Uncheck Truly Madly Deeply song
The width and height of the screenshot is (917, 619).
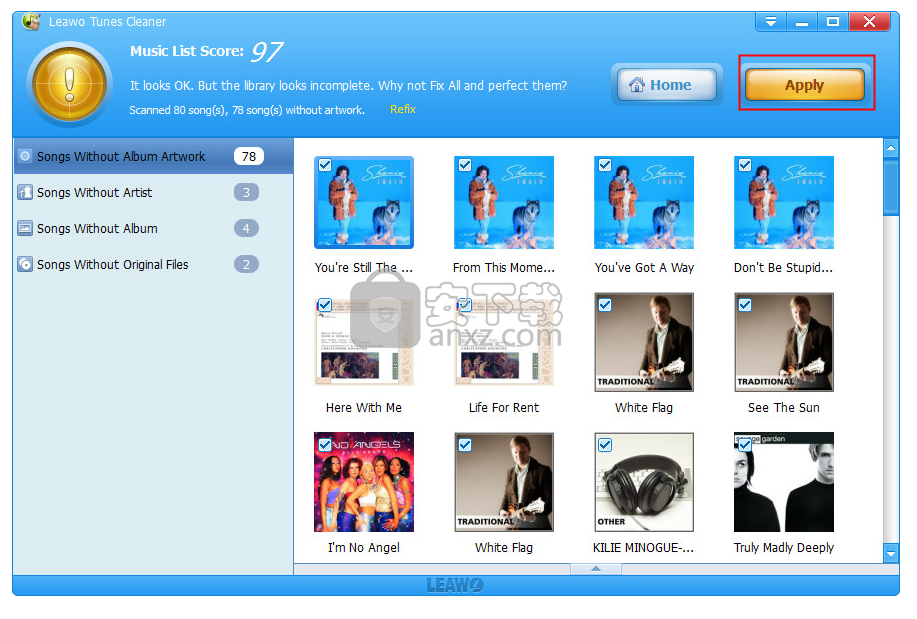click(x=744, y=445)
